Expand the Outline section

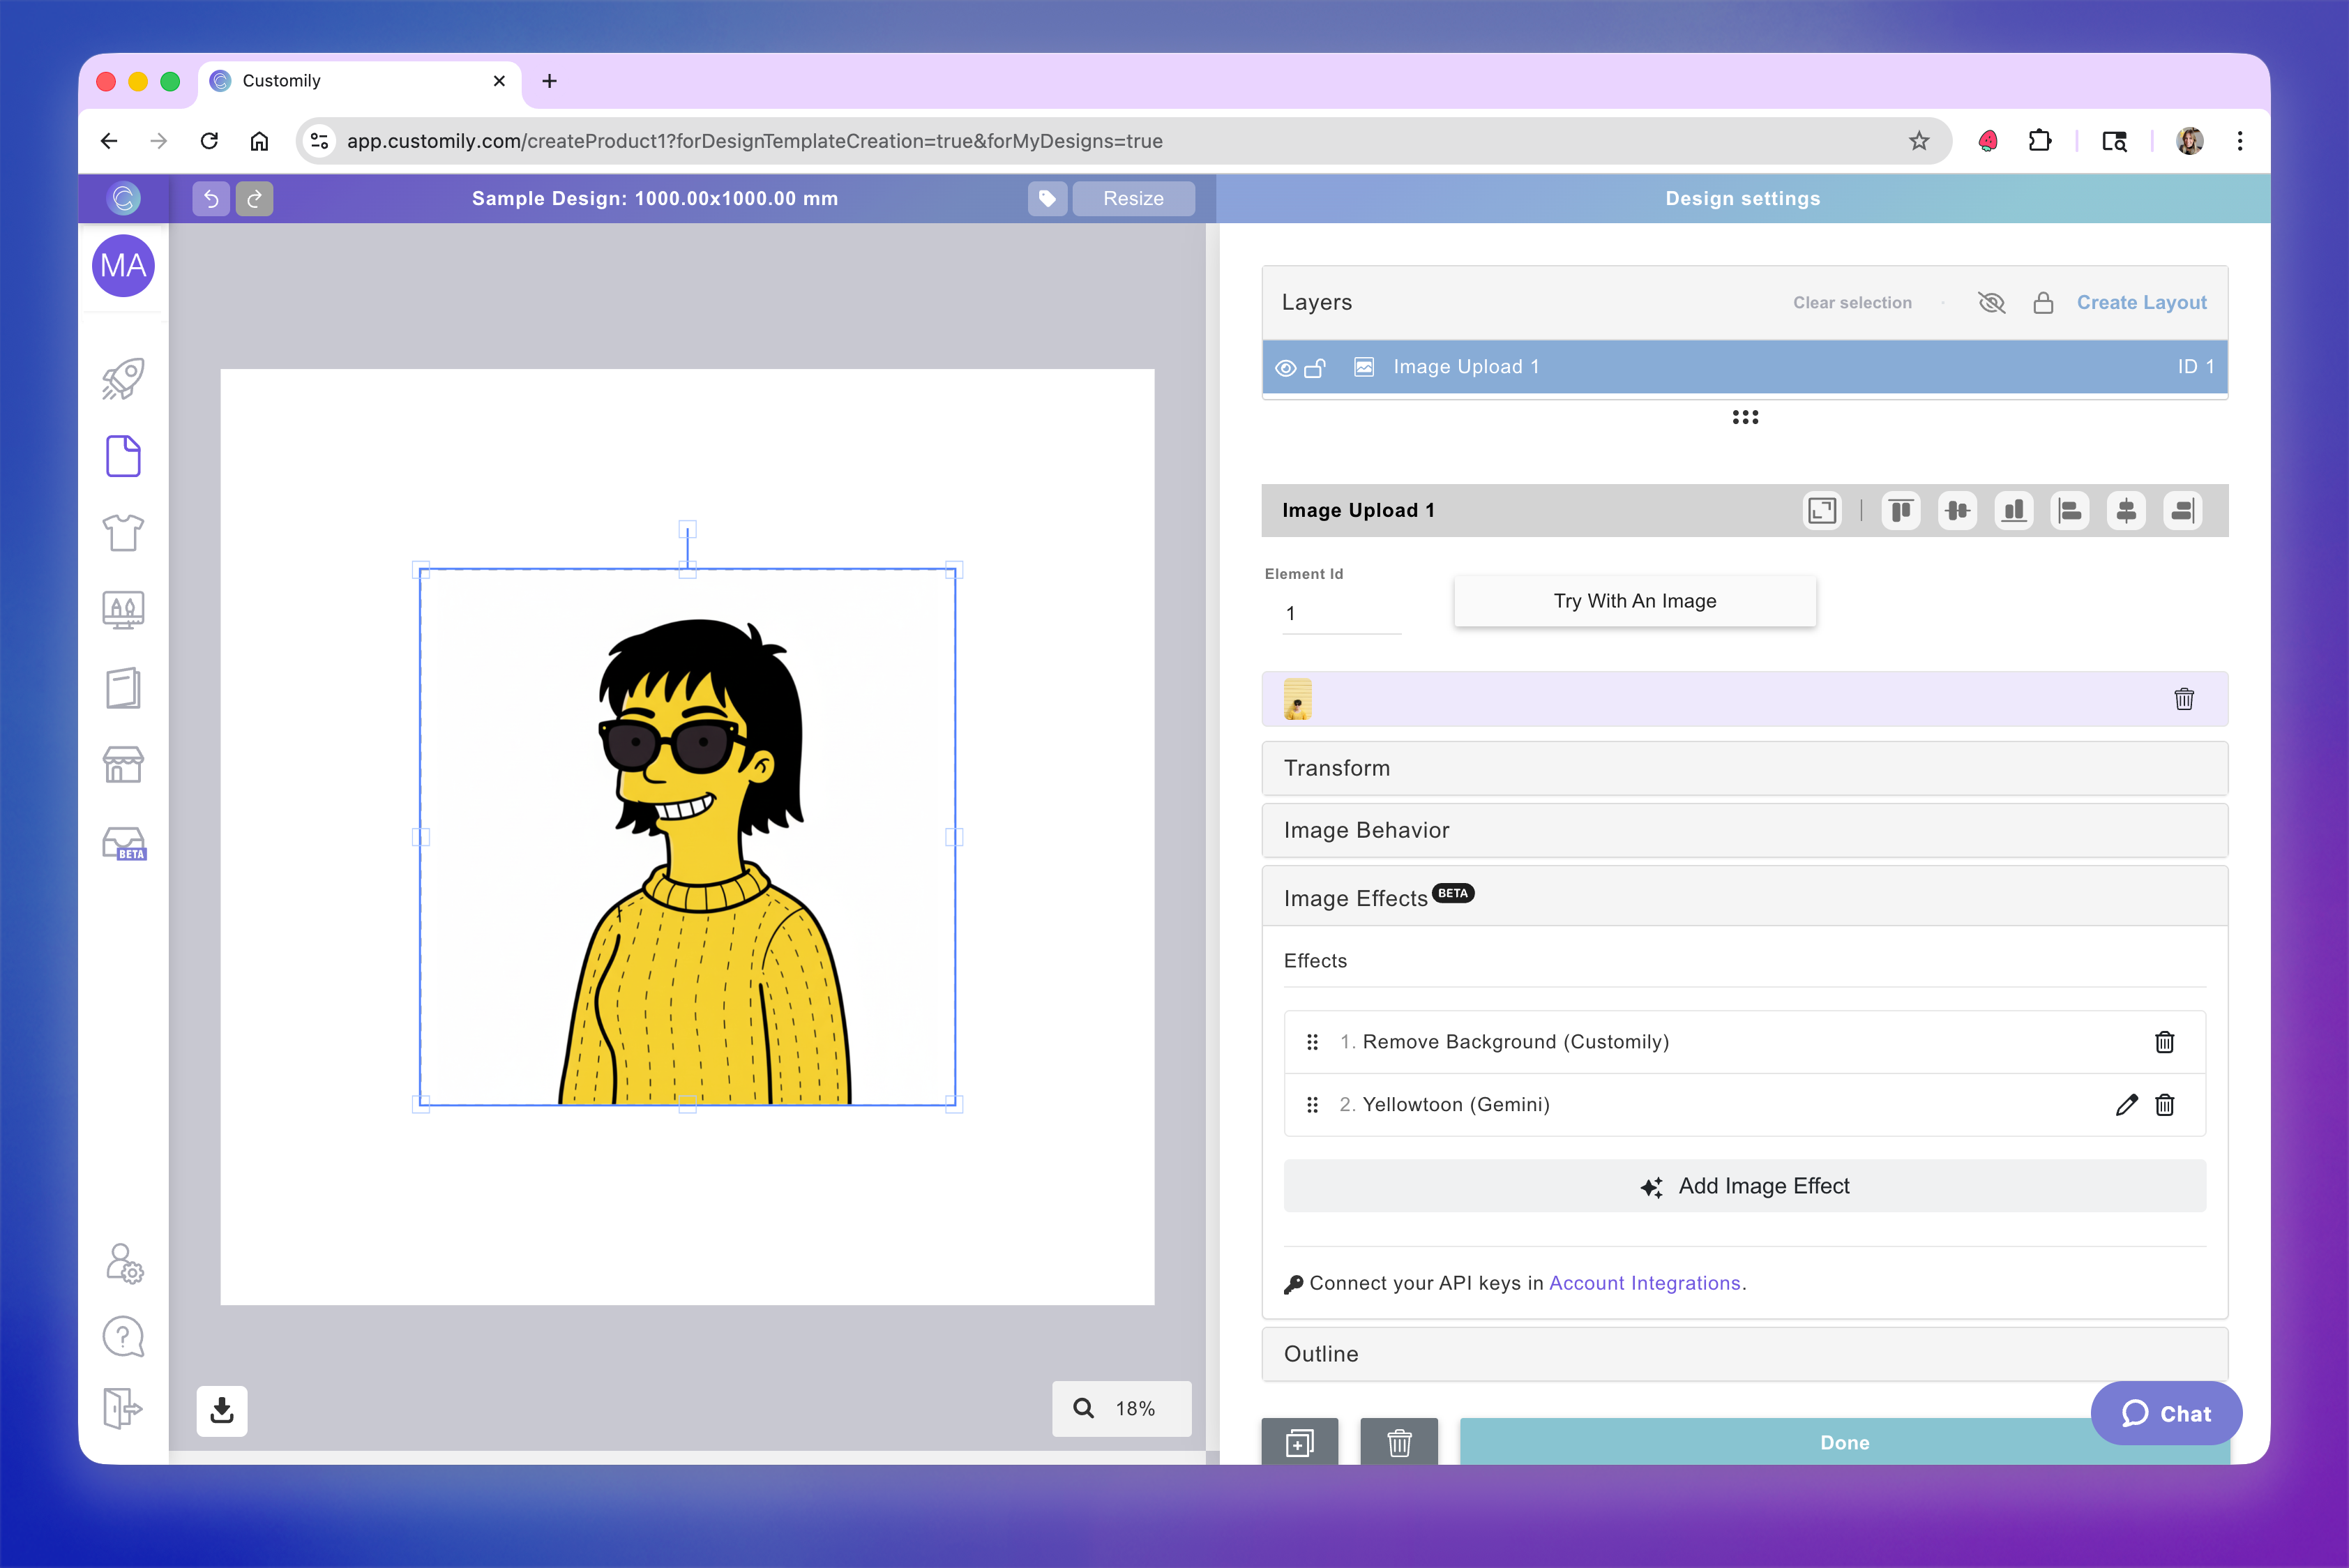pos(1743,1354)
